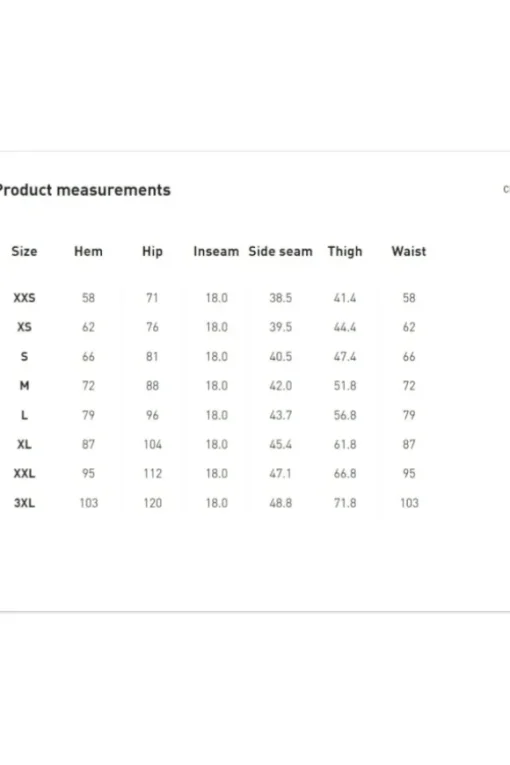
Task: Click the M thigh value 51.8
Action: [x=345, y=386]
